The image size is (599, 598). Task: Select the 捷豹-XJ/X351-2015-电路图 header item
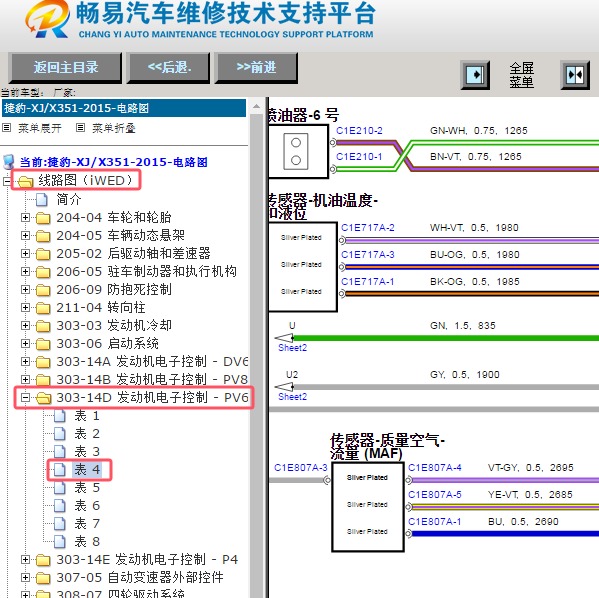[124, 108]
